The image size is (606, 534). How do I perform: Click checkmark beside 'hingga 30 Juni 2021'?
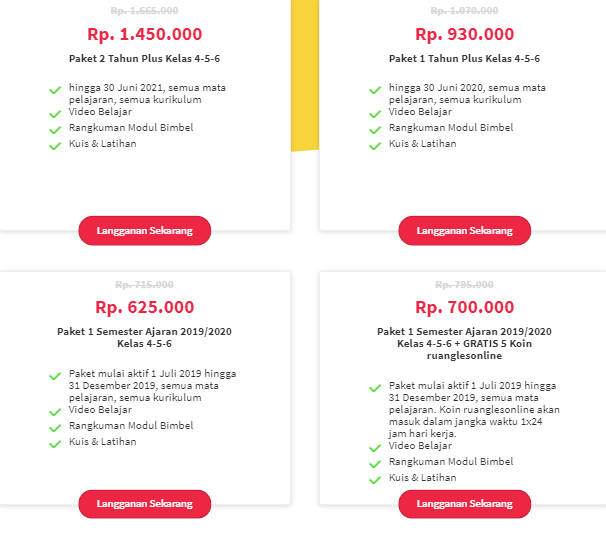coord(55,90)
